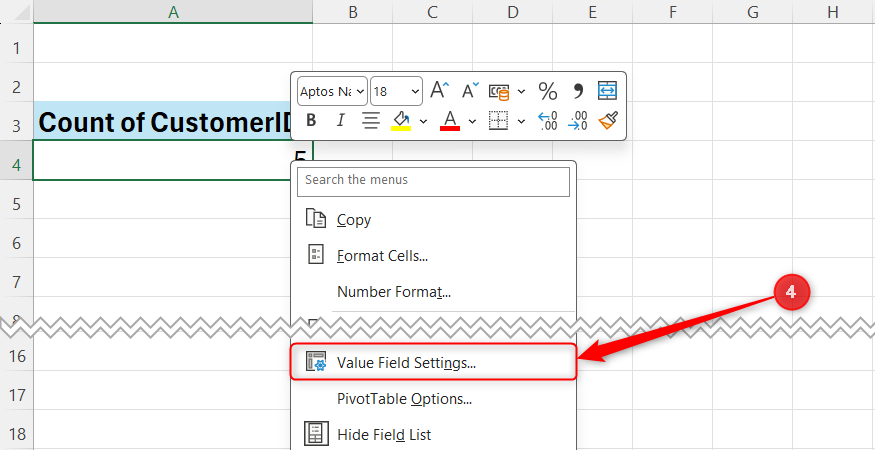875x450 pixels.
Task: Choose Hide Field List
Action: tap(434, 434)
